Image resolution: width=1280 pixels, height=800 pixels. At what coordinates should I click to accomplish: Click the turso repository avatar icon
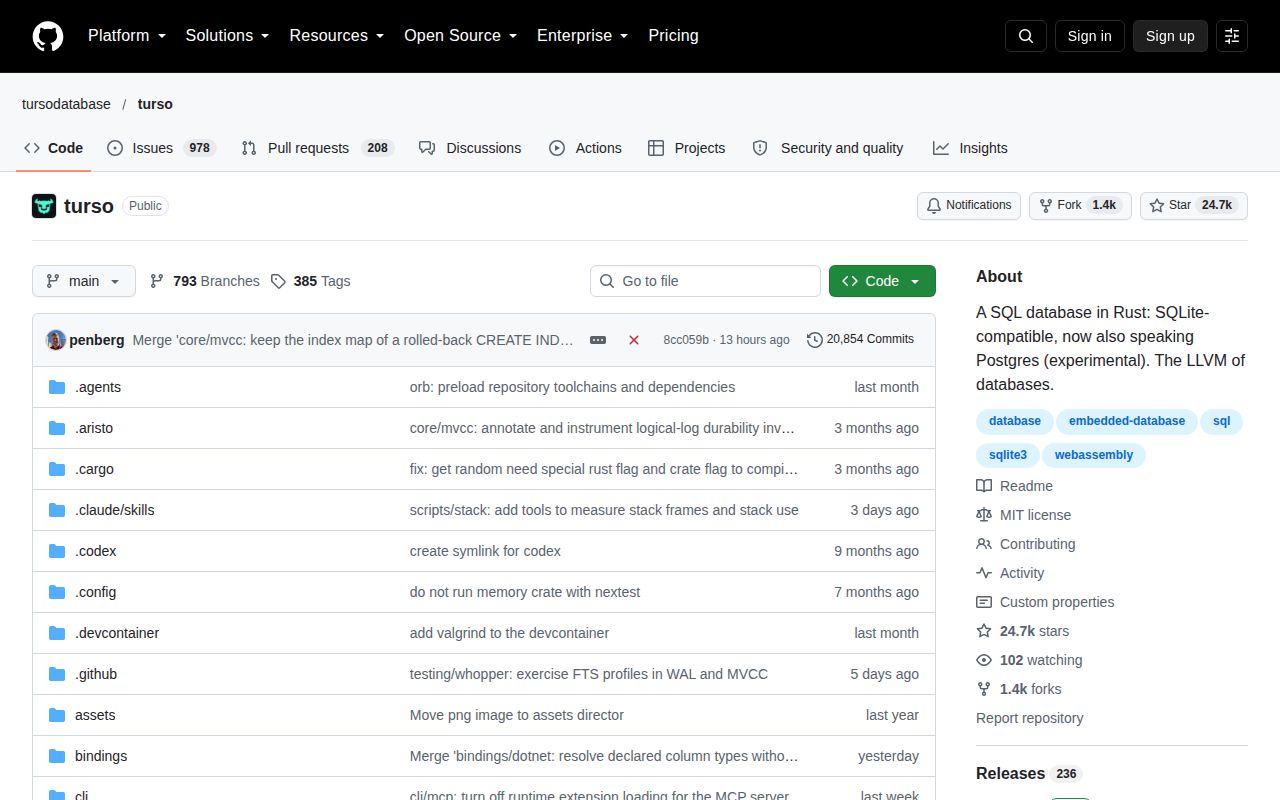click(x=44, y=206)
